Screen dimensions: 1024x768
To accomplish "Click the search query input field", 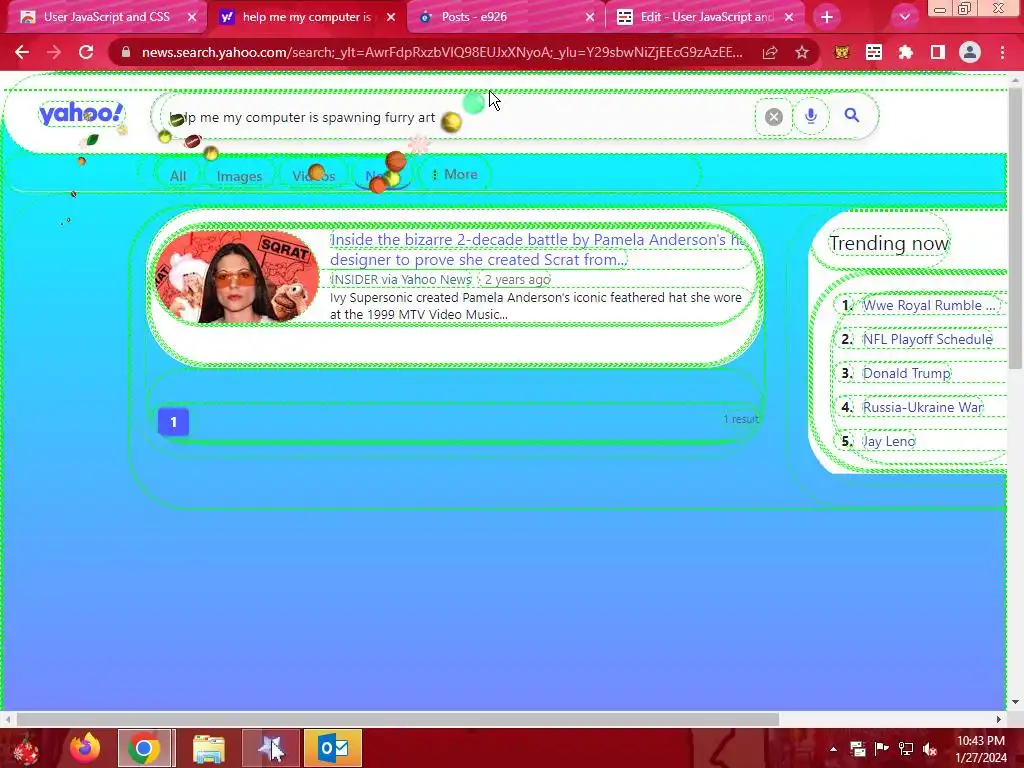I will point(457,118).
